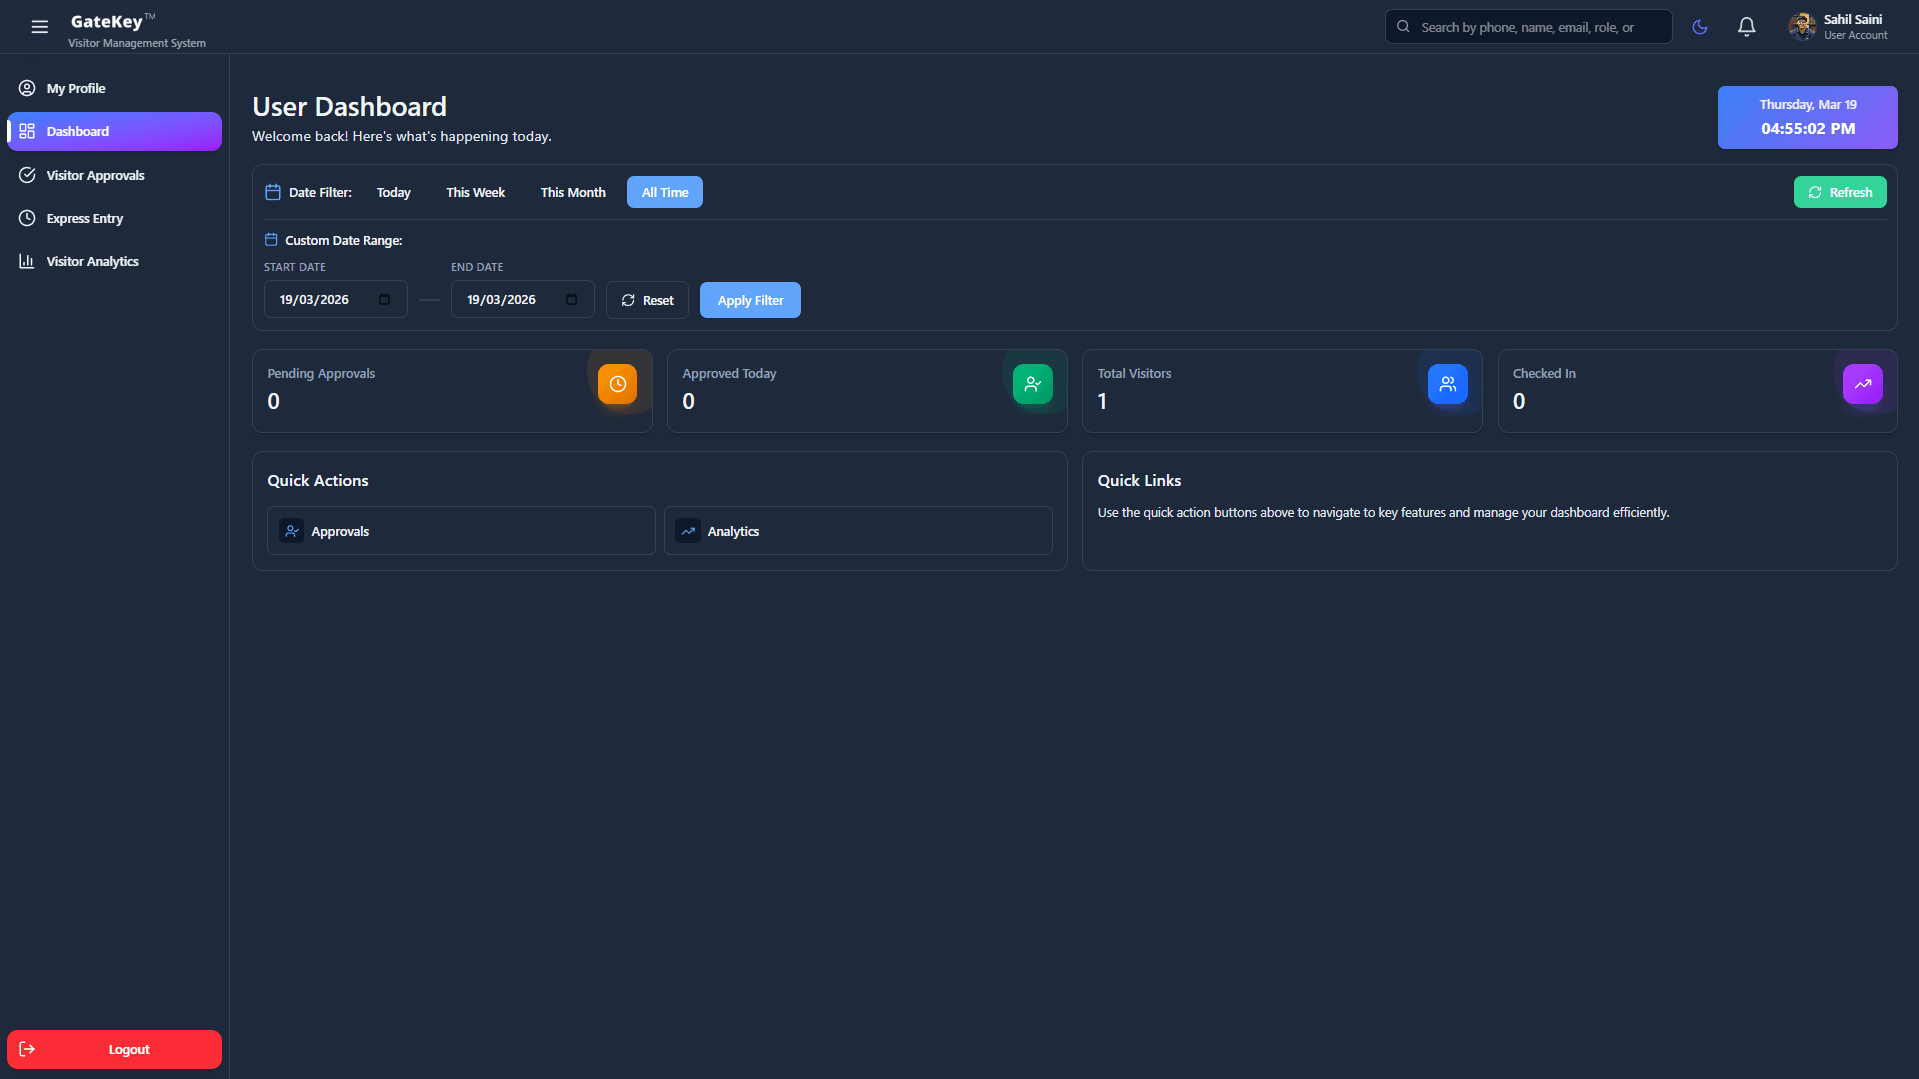Click the purple Checked In trend icon
The height and width of the screenshot is (1079, 1919).
coord(1862,383)
